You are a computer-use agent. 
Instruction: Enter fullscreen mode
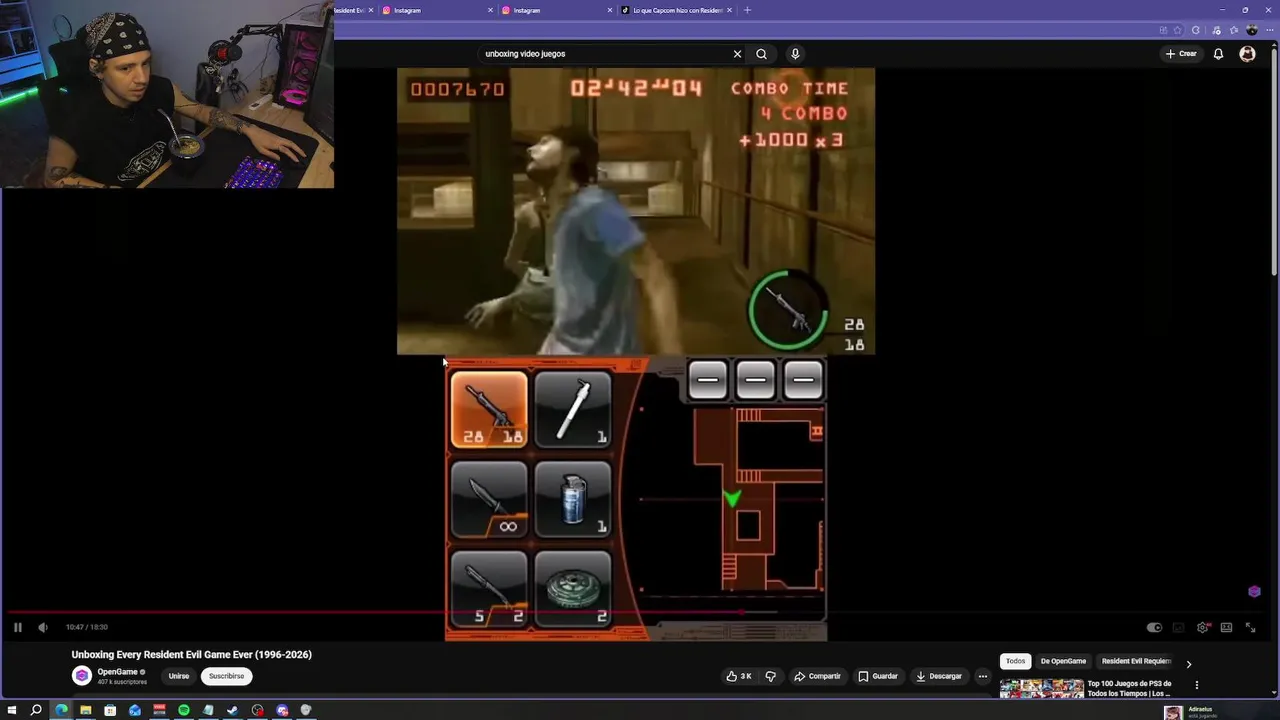point(1250,628)
